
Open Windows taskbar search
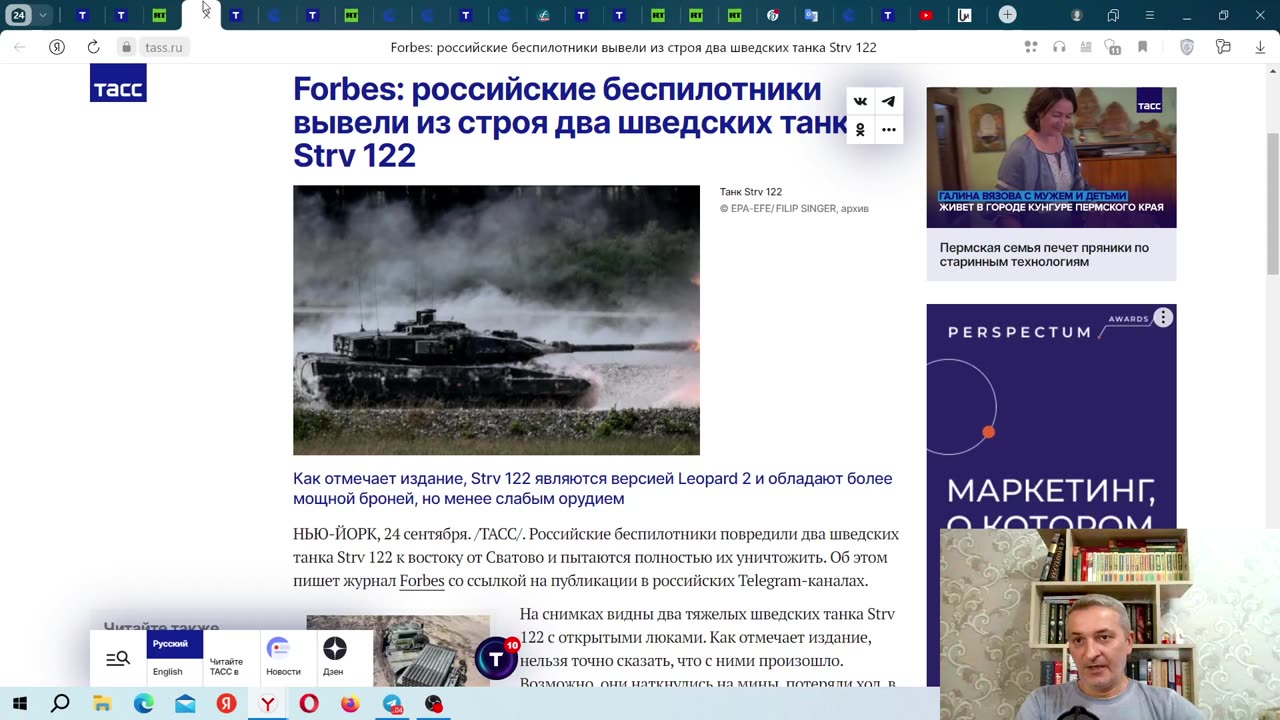60,704
